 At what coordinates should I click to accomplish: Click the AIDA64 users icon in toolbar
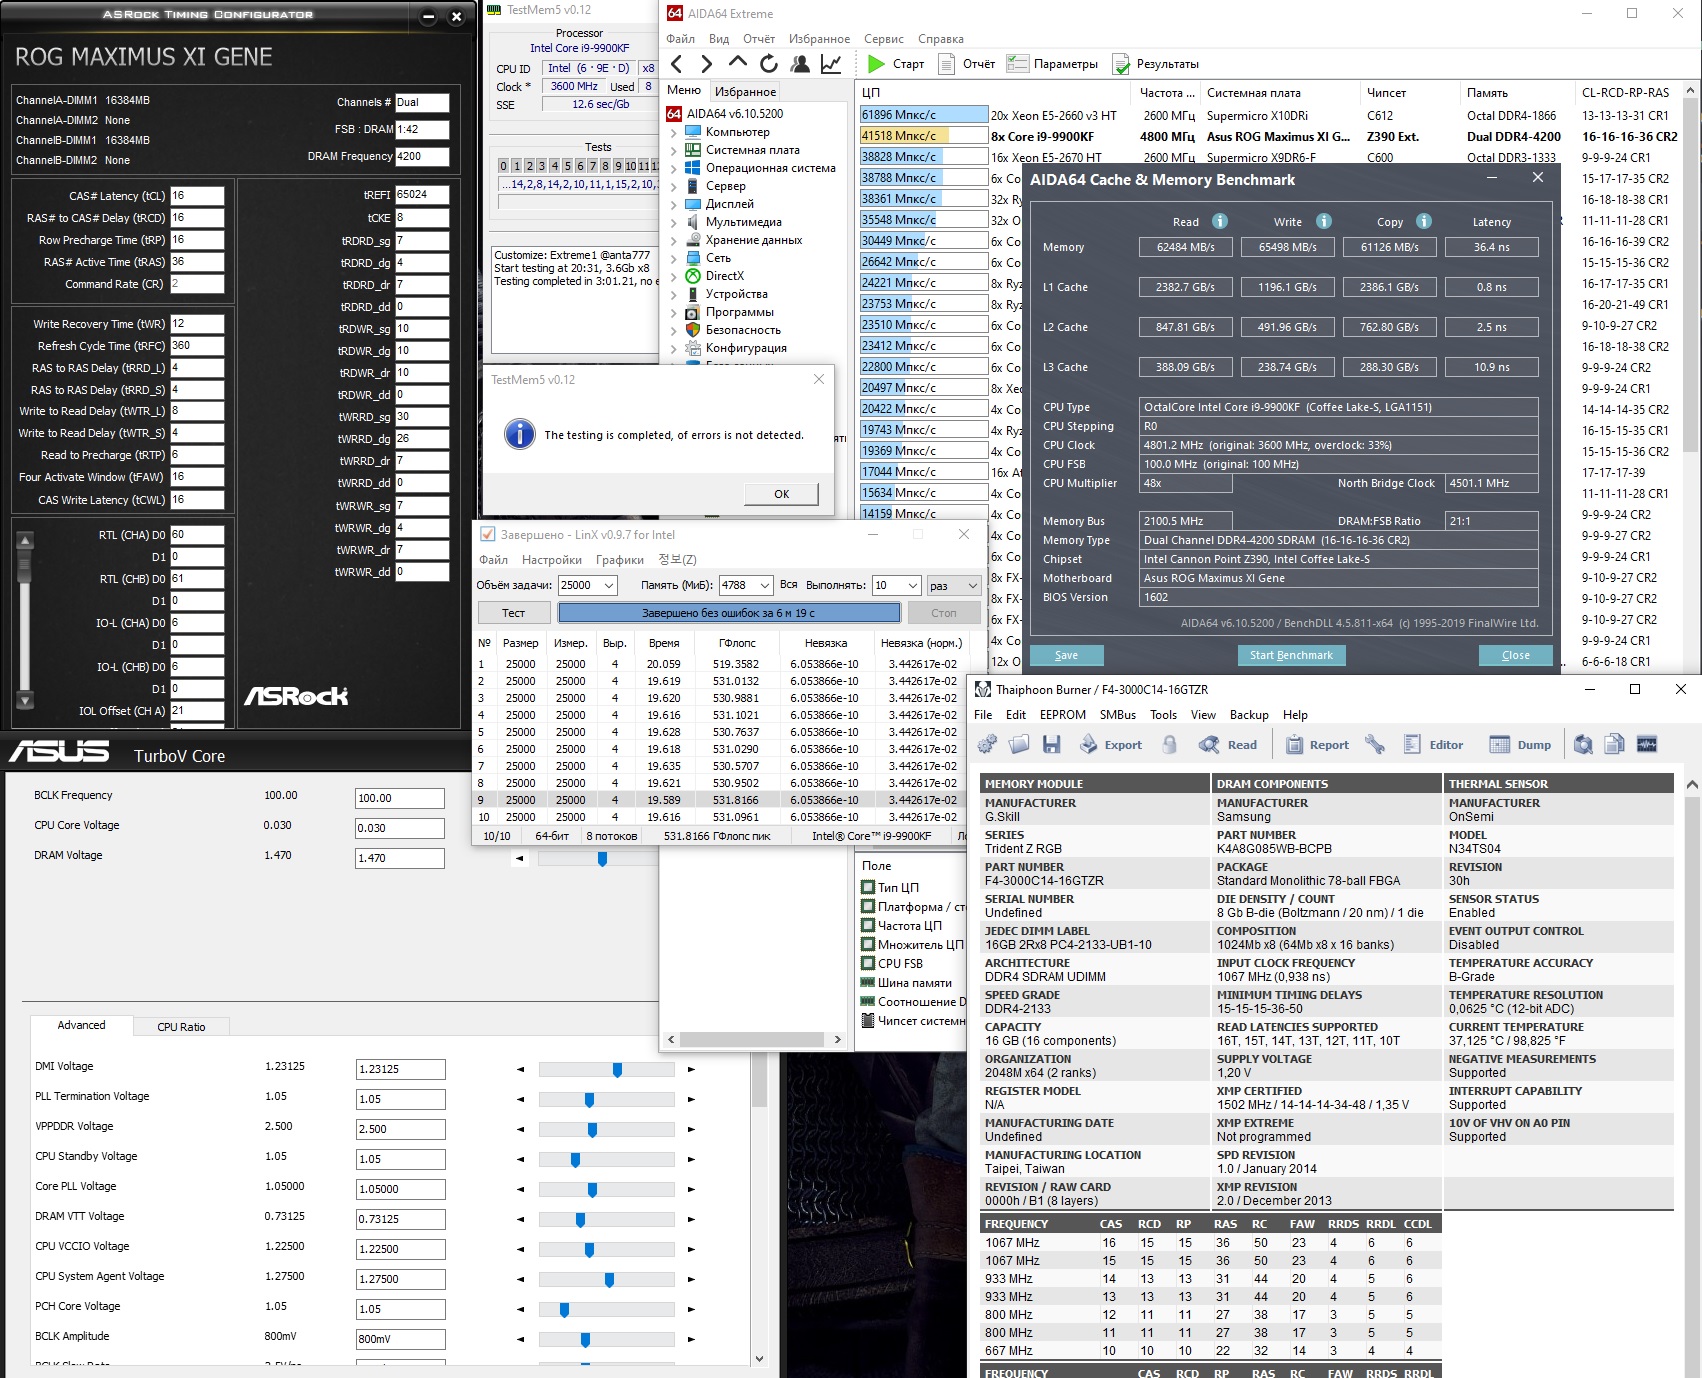tap(800, 64)
